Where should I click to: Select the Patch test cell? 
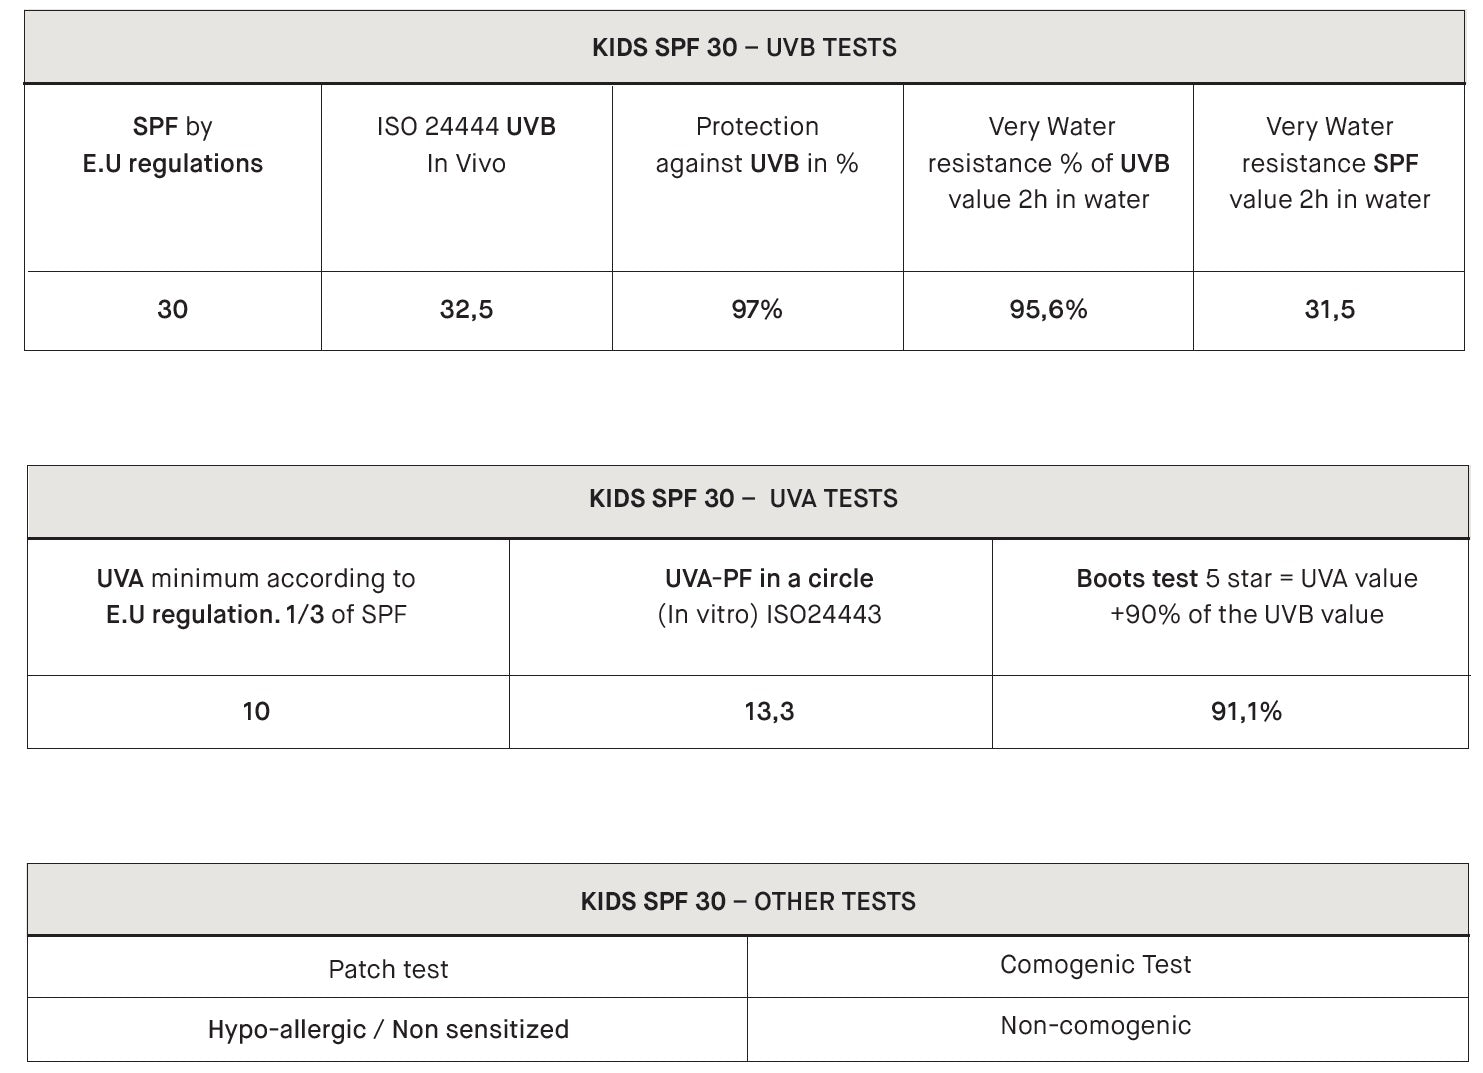(388, 969)
